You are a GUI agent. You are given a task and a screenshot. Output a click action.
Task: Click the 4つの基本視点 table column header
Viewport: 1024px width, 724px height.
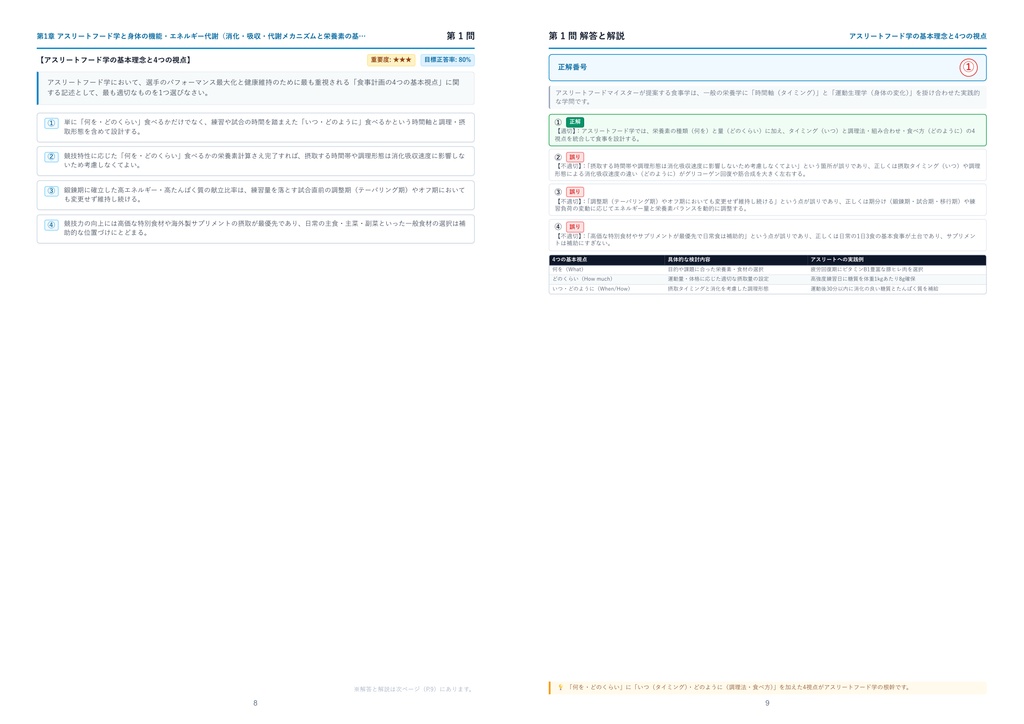pyautogui.click(x=569, y=260)
